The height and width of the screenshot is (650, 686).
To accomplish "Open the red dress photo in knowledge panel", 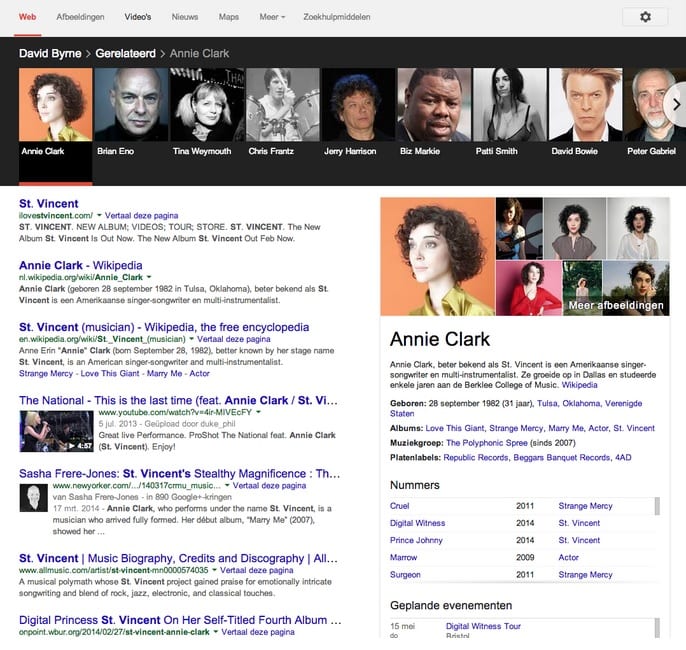I will pyautogui.click(x=528, y=288).
